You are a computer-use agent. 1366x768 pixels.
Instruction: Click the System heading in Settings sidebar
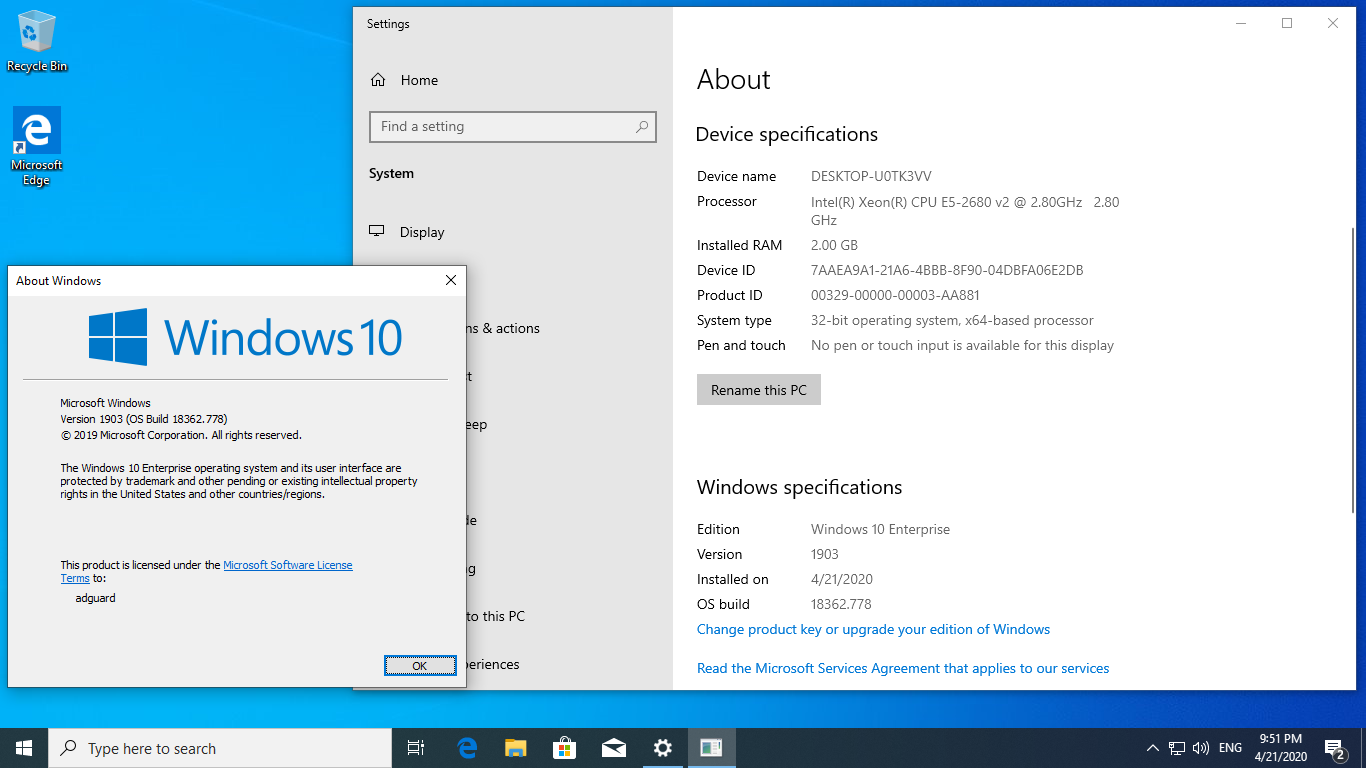[391, 173]
